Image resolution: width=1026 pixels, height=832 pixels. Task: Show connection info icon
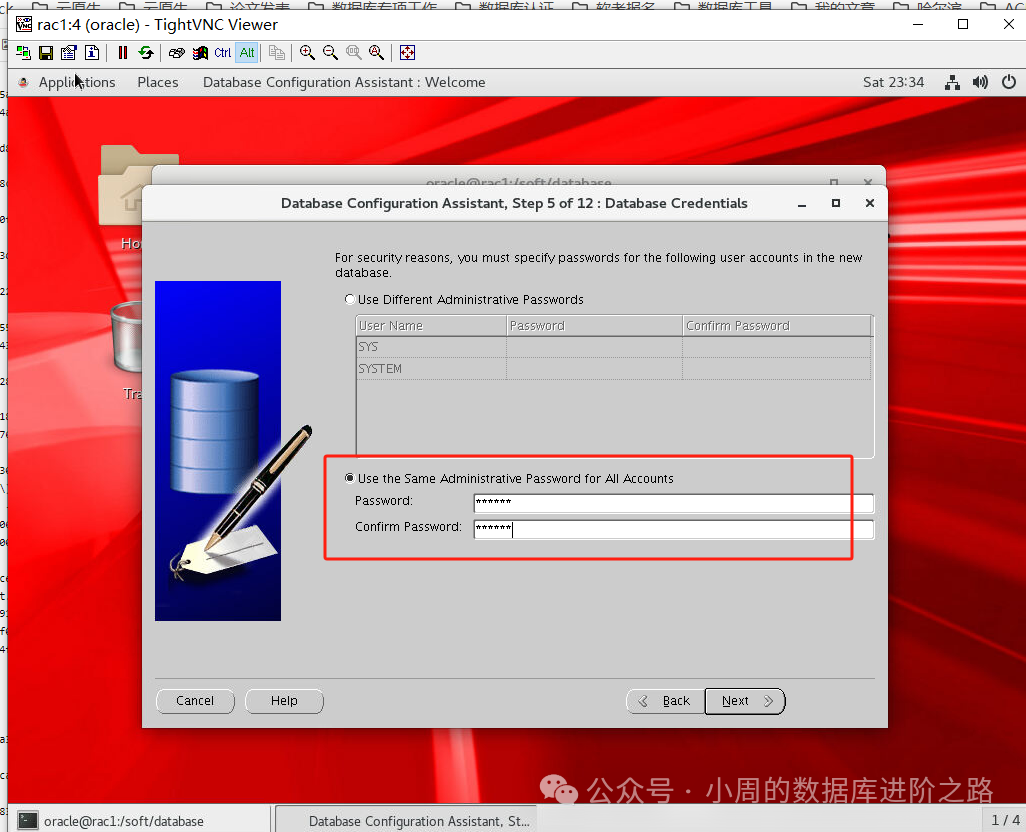coord(92,53)
